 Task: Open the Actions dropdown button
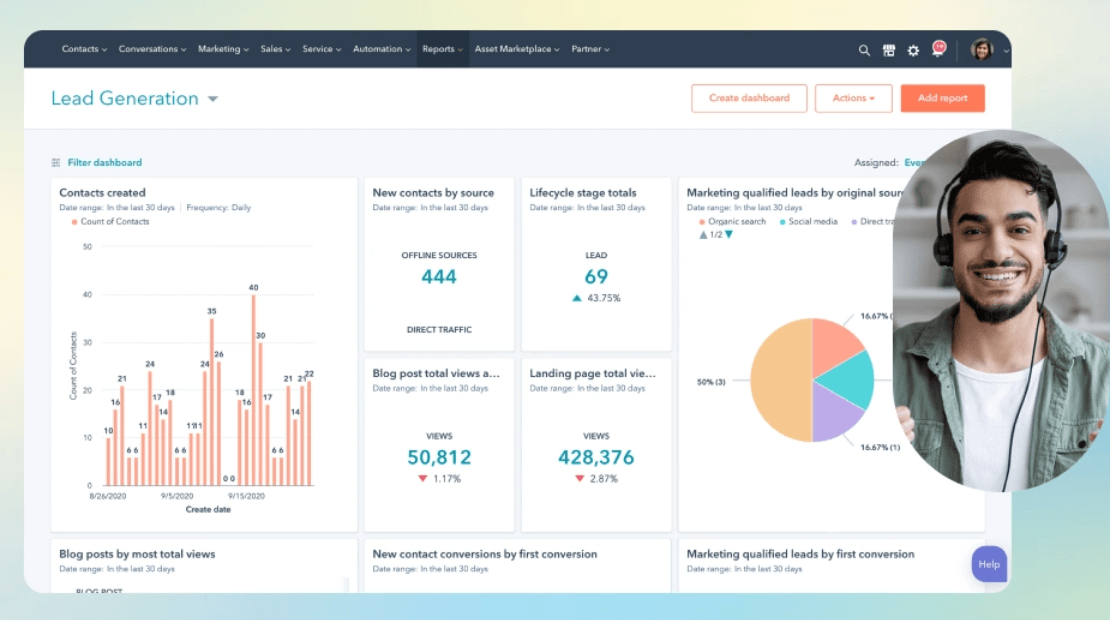coord(853,98)
